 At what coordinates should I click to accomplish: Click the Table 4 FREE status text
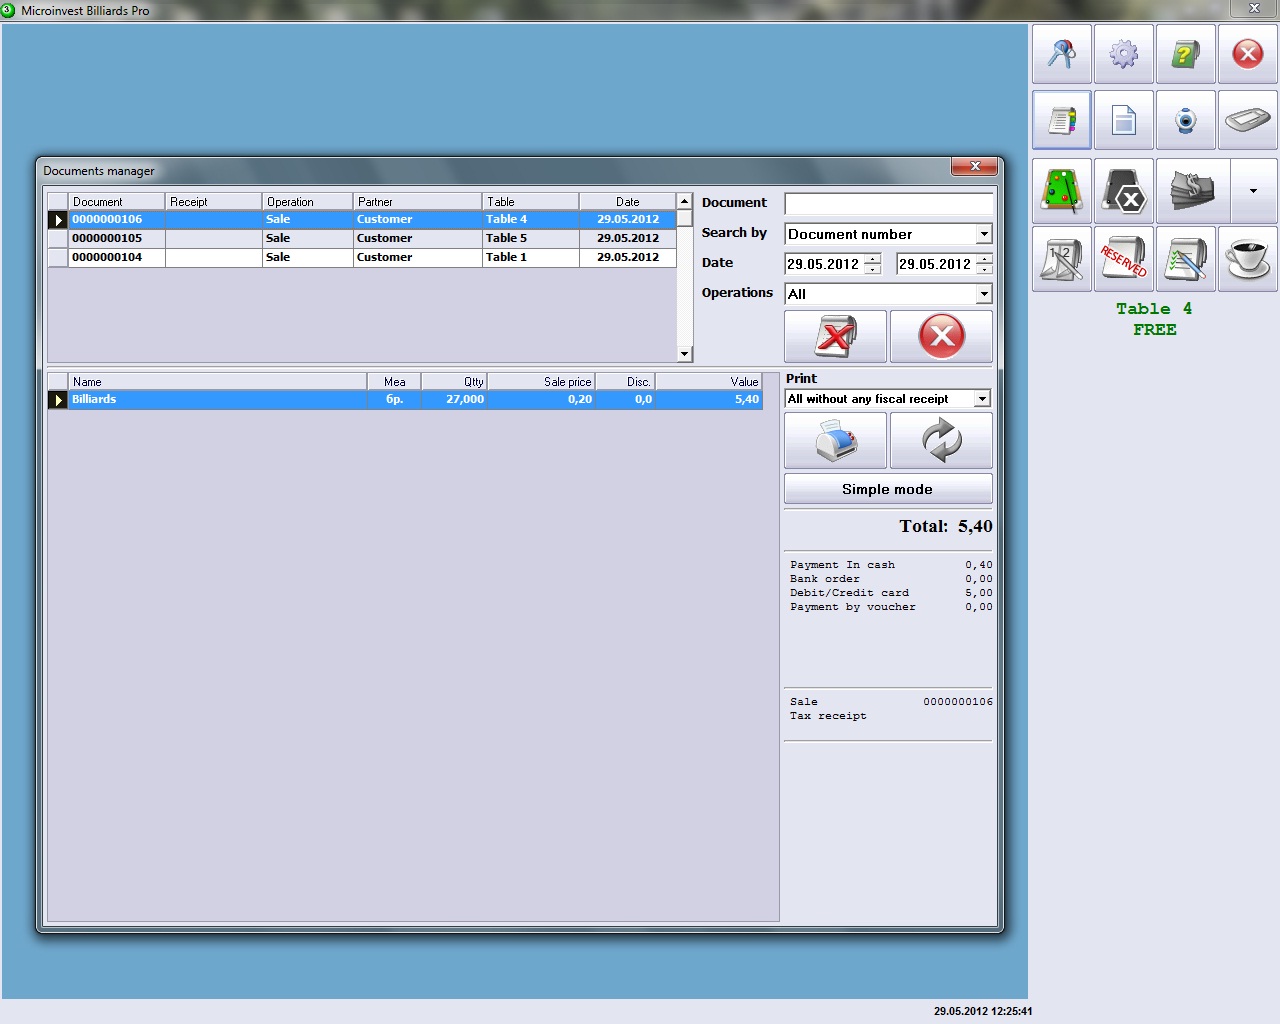pyautogui.click(x=1154, y=319)
